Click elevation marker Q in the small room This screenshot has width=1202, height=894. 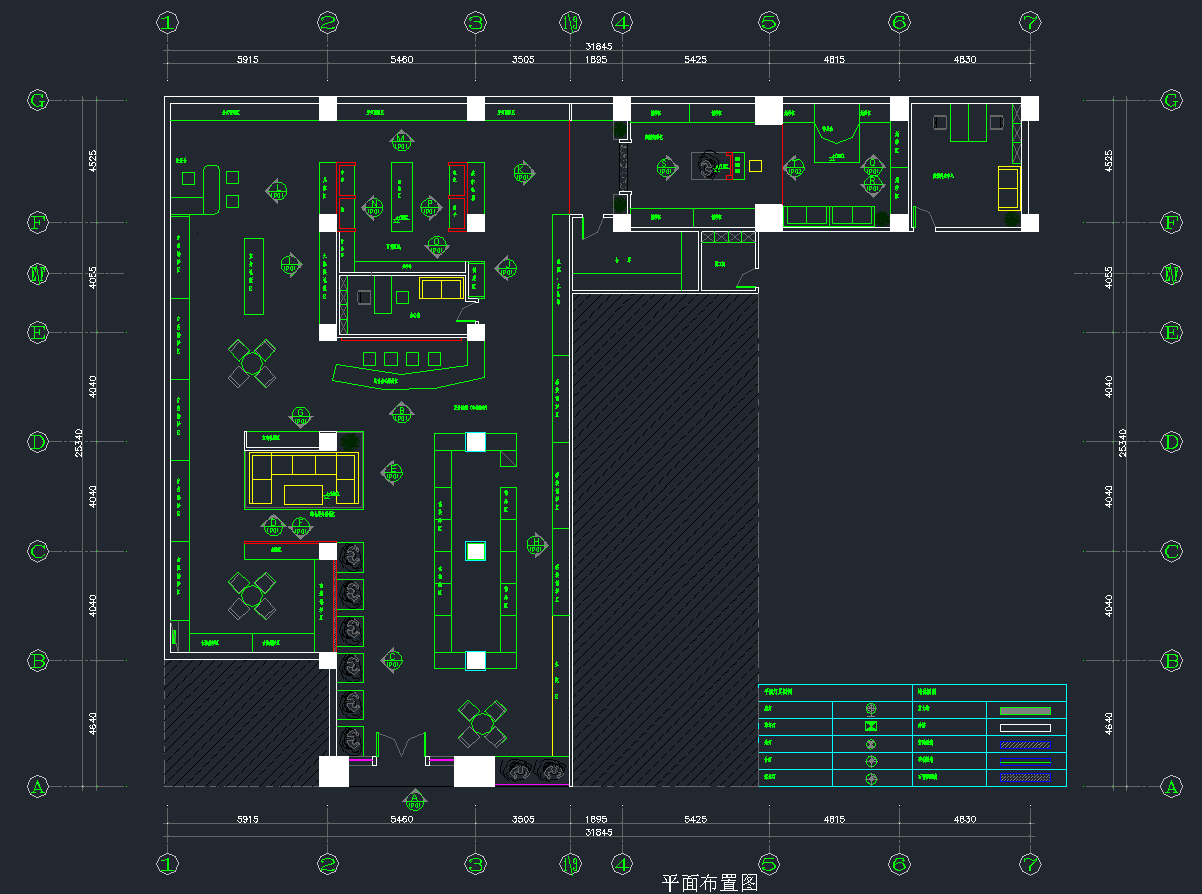[x=872, y=166]
